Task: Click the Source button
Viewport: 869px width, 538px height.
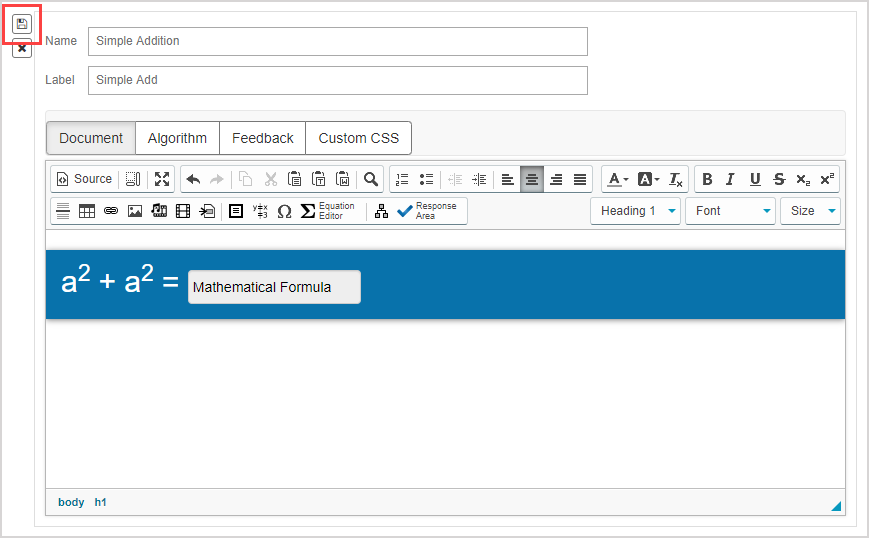Action: [x=84, y=179]
